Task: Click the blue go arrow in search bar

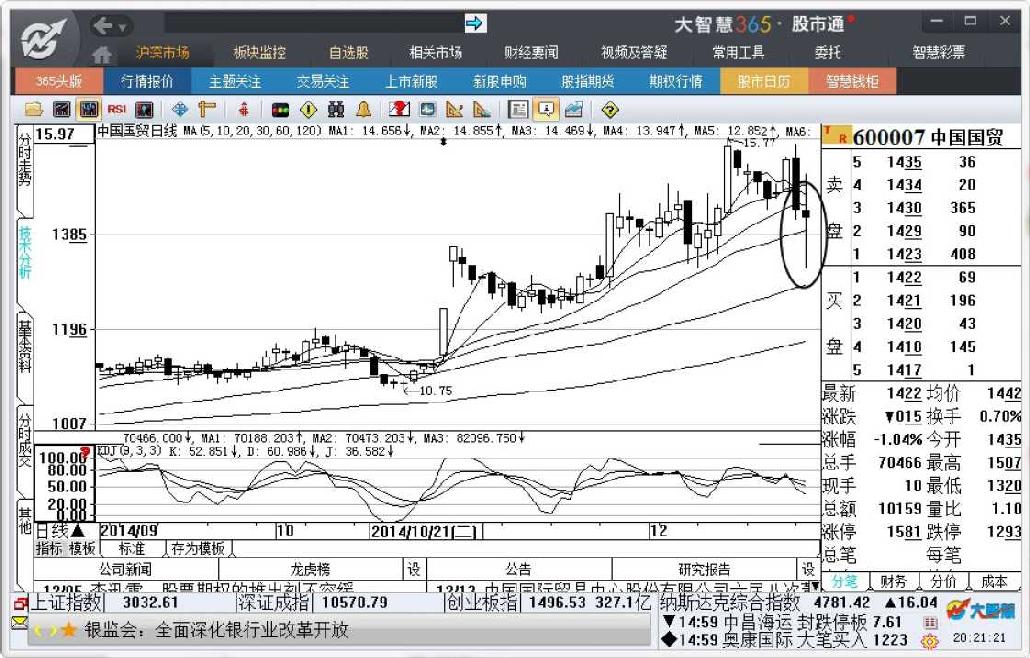Action: pyautogui.click(x=474, y=24)
